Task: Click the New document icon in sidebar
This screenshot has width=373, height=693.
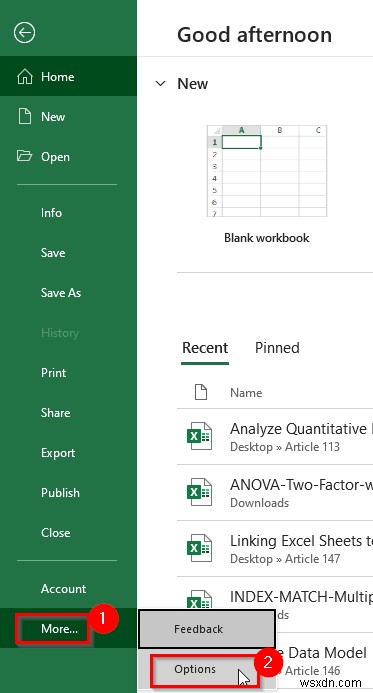Action: [x=25, y=117]
